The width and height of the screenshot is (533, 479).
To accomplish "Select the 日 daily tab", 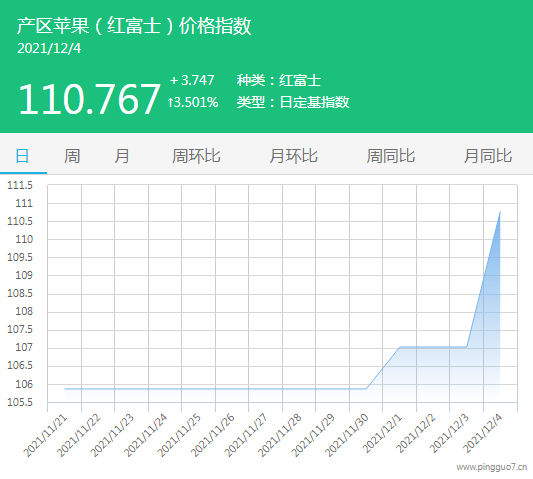I will tap(22, 156).
